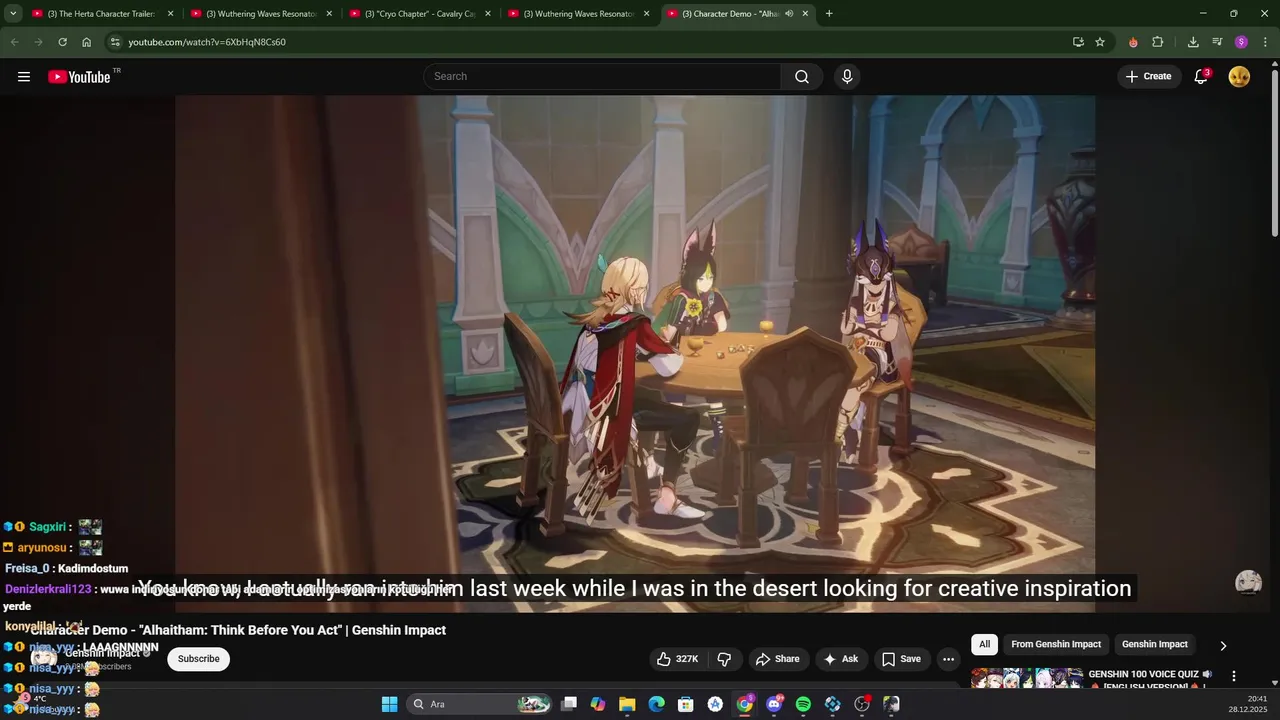This screenshot has width=1280, height=720.
Task: Close the Cryo Chapter tab
Action: pyautogui.click(x=488, y=14)
